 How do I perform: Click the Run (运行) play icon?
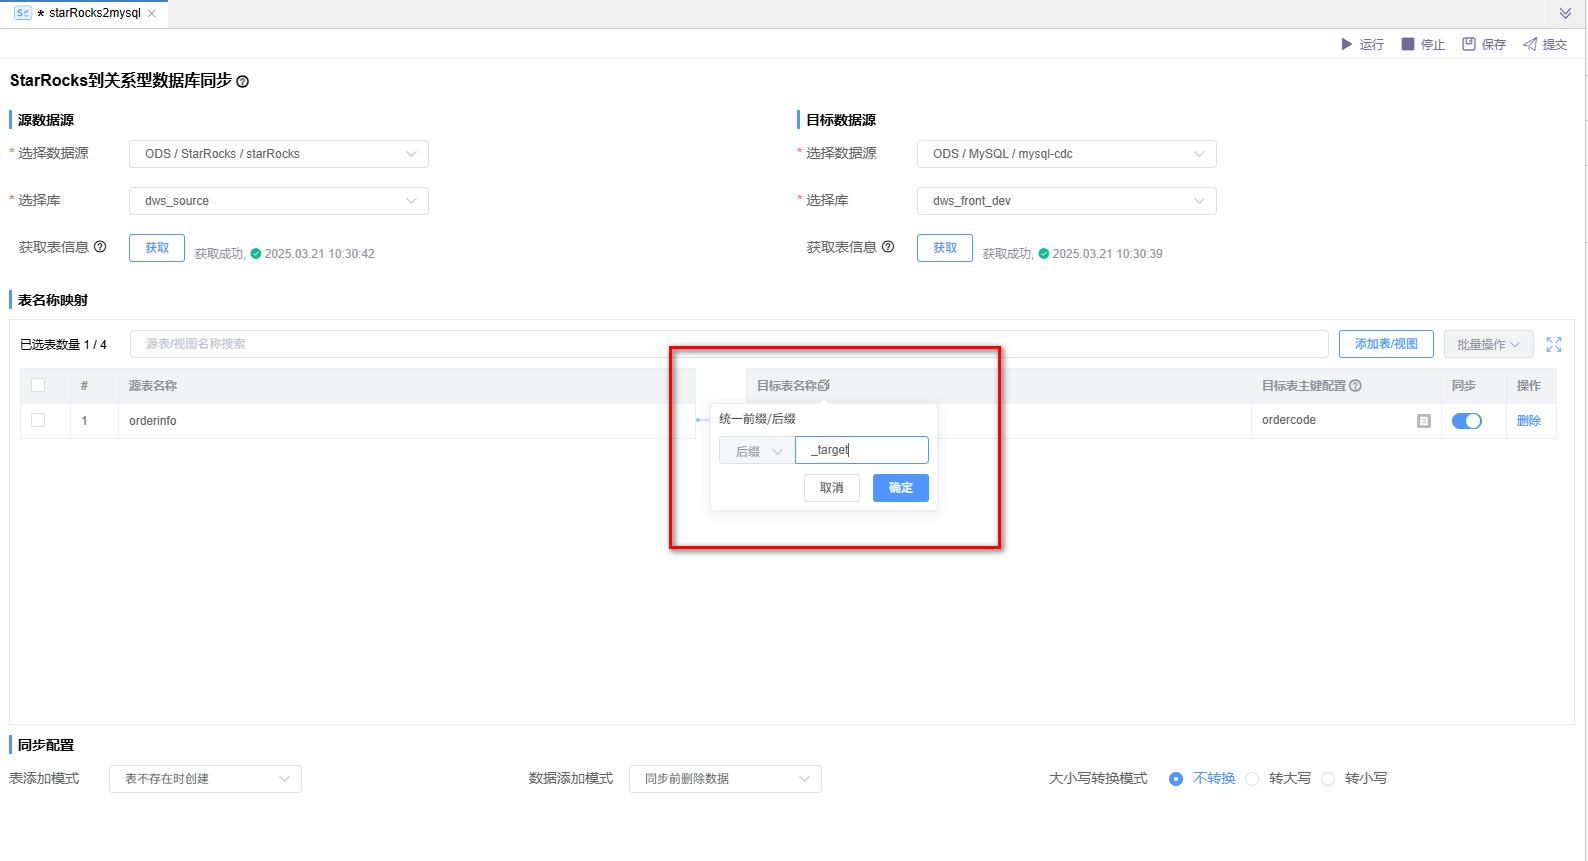1346,44
